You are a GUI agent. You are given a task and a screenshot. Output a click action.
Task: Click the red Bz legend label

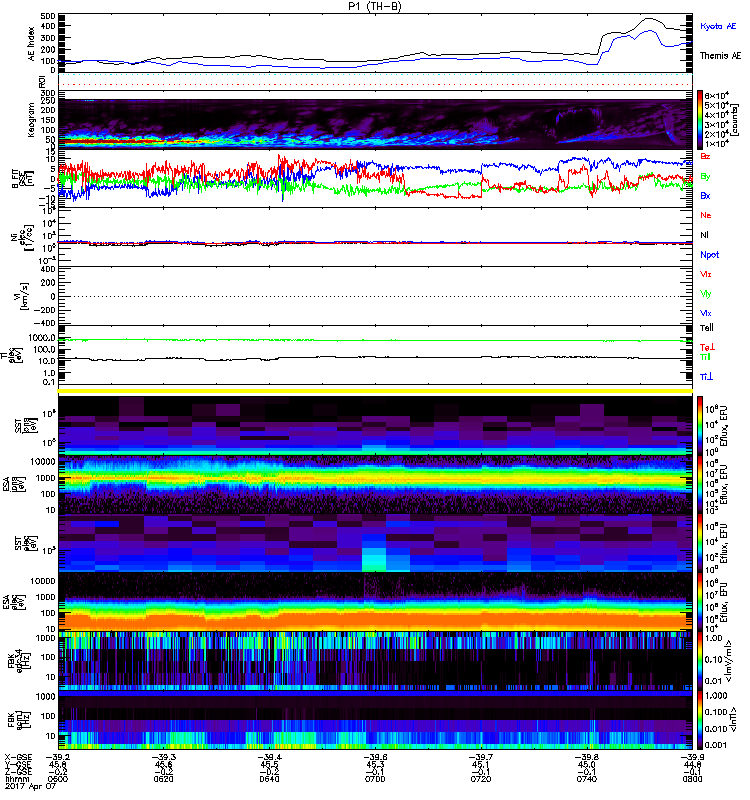[x=705, y=156]
